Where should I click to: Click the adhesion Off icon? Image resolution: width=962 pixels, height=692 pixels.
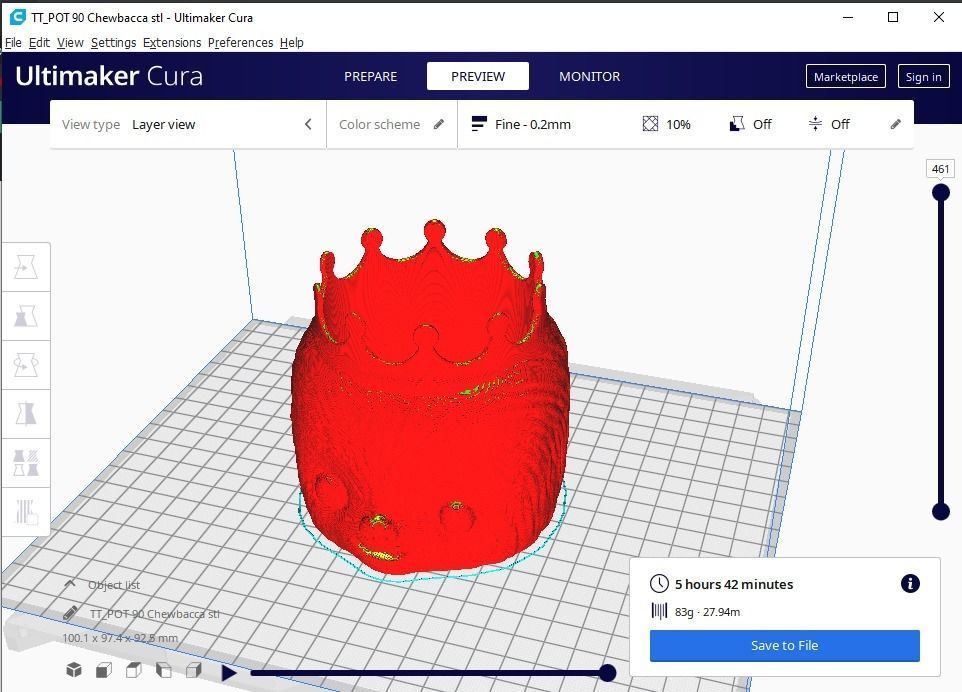[815, 124]
